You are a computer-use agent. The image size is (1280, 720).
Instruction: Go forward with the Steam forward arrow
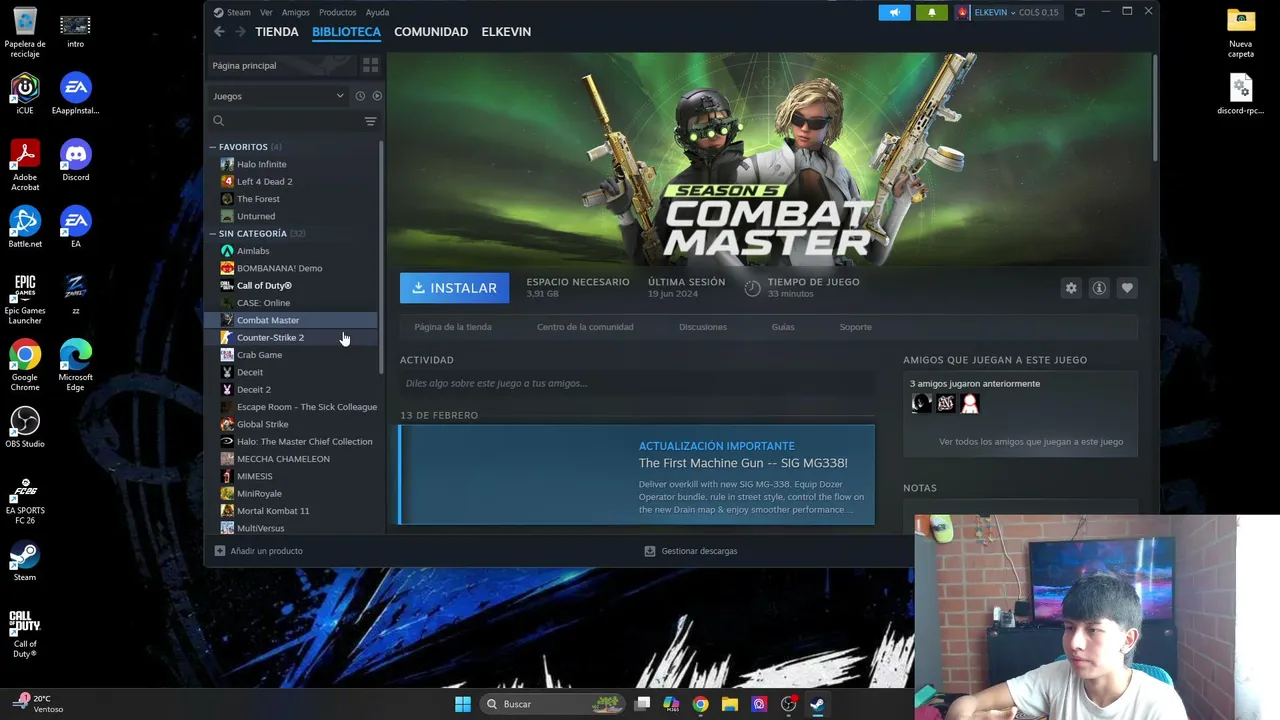[x=240, y=32]
